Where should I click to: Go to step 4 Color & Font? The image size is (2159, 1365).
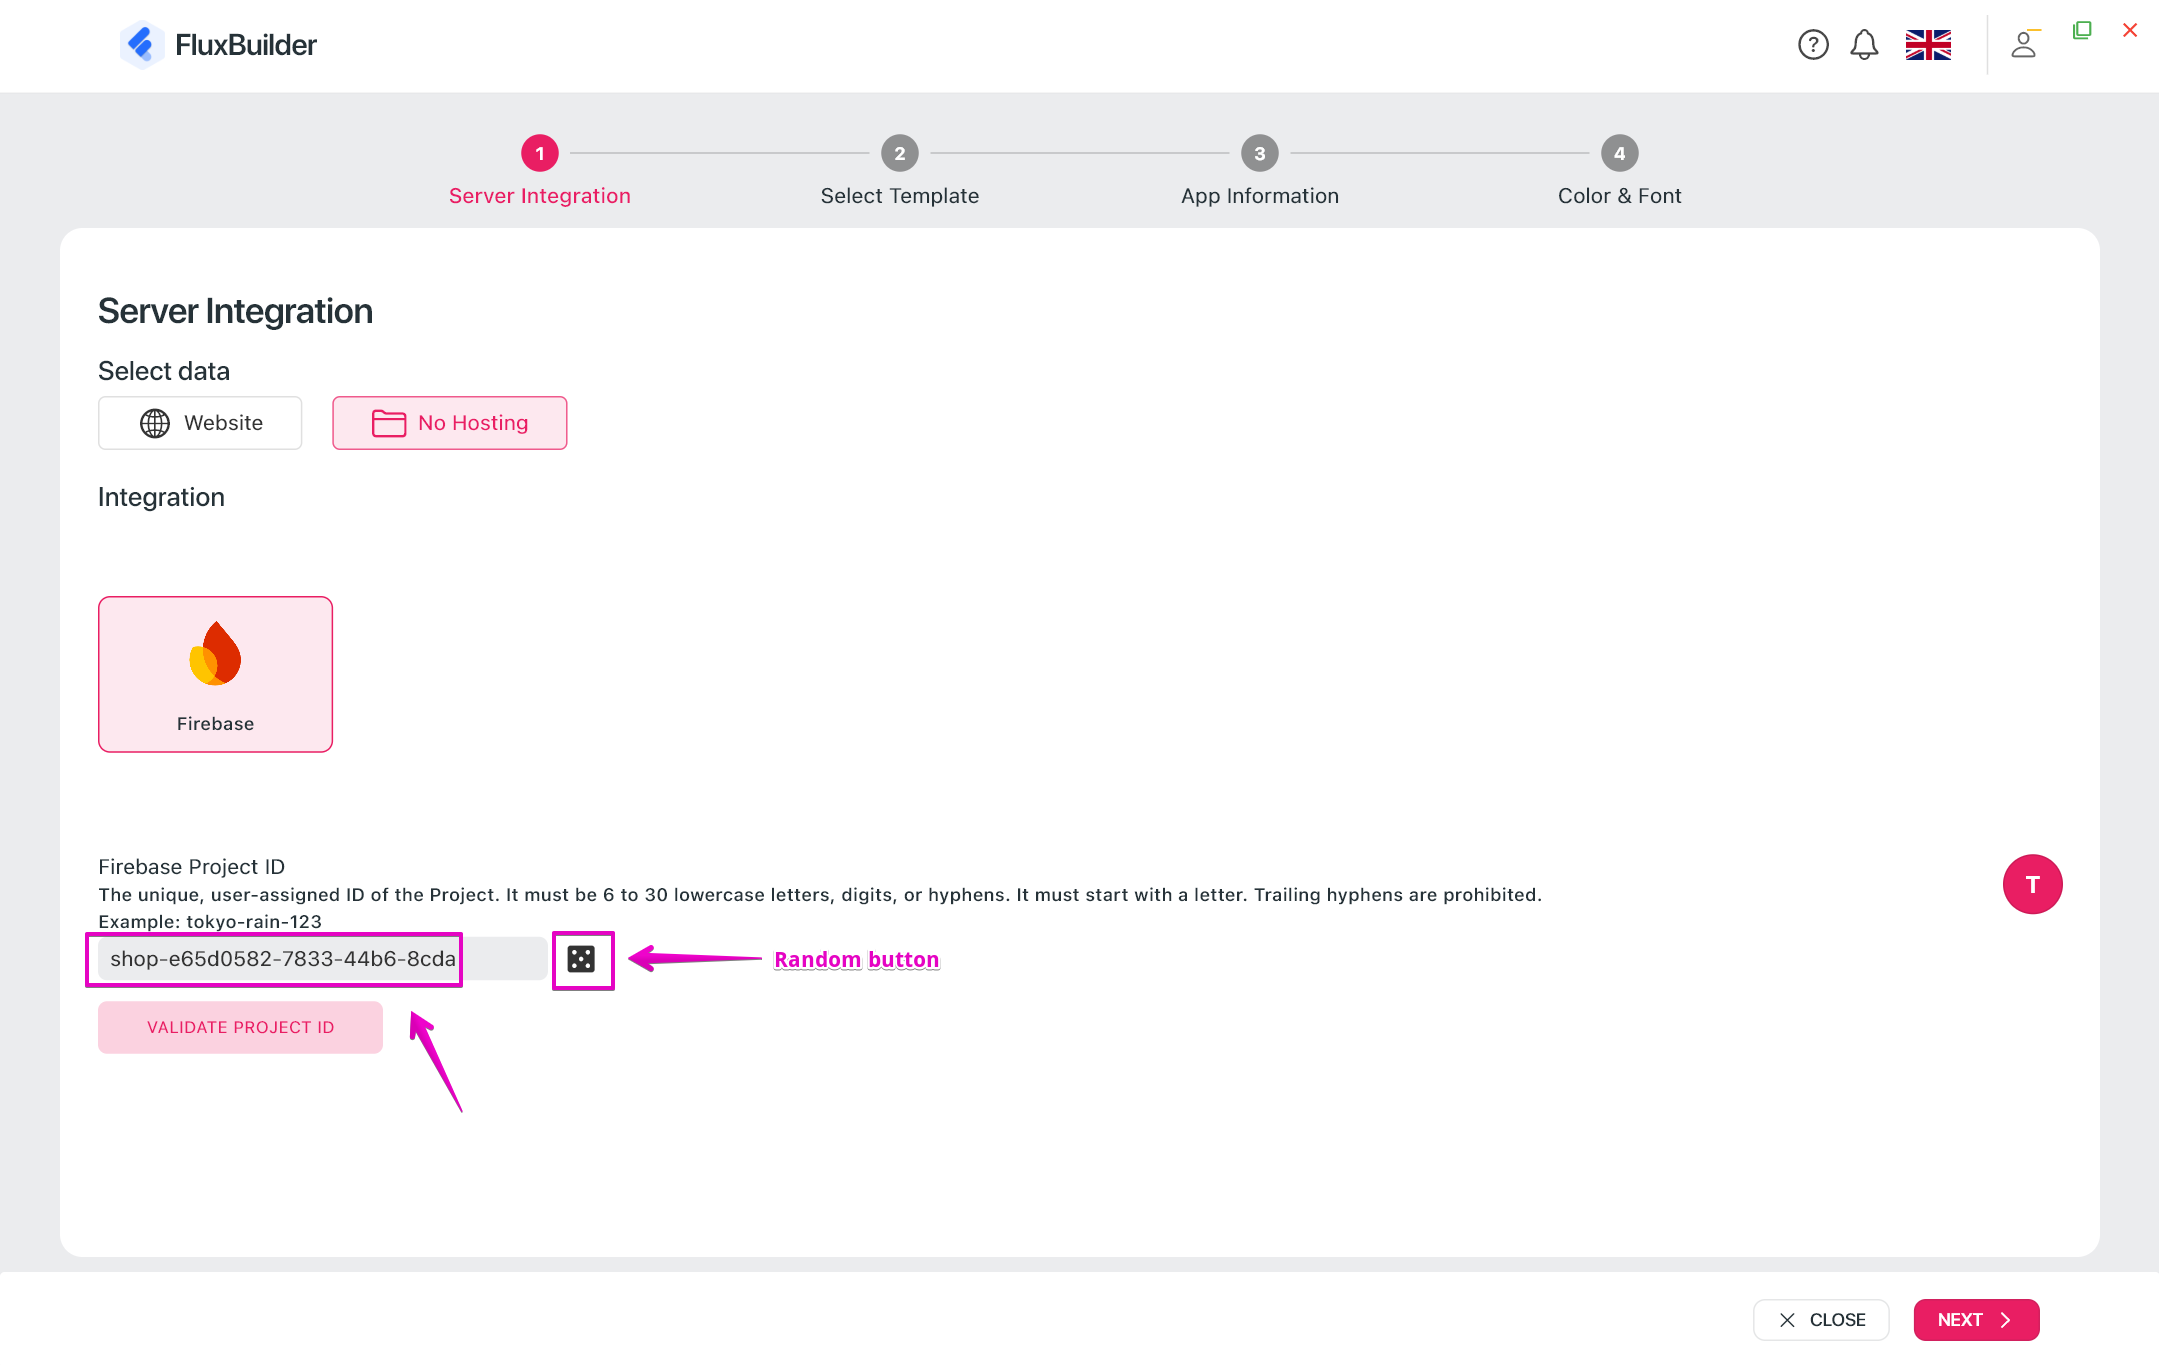pos(1620,170)
